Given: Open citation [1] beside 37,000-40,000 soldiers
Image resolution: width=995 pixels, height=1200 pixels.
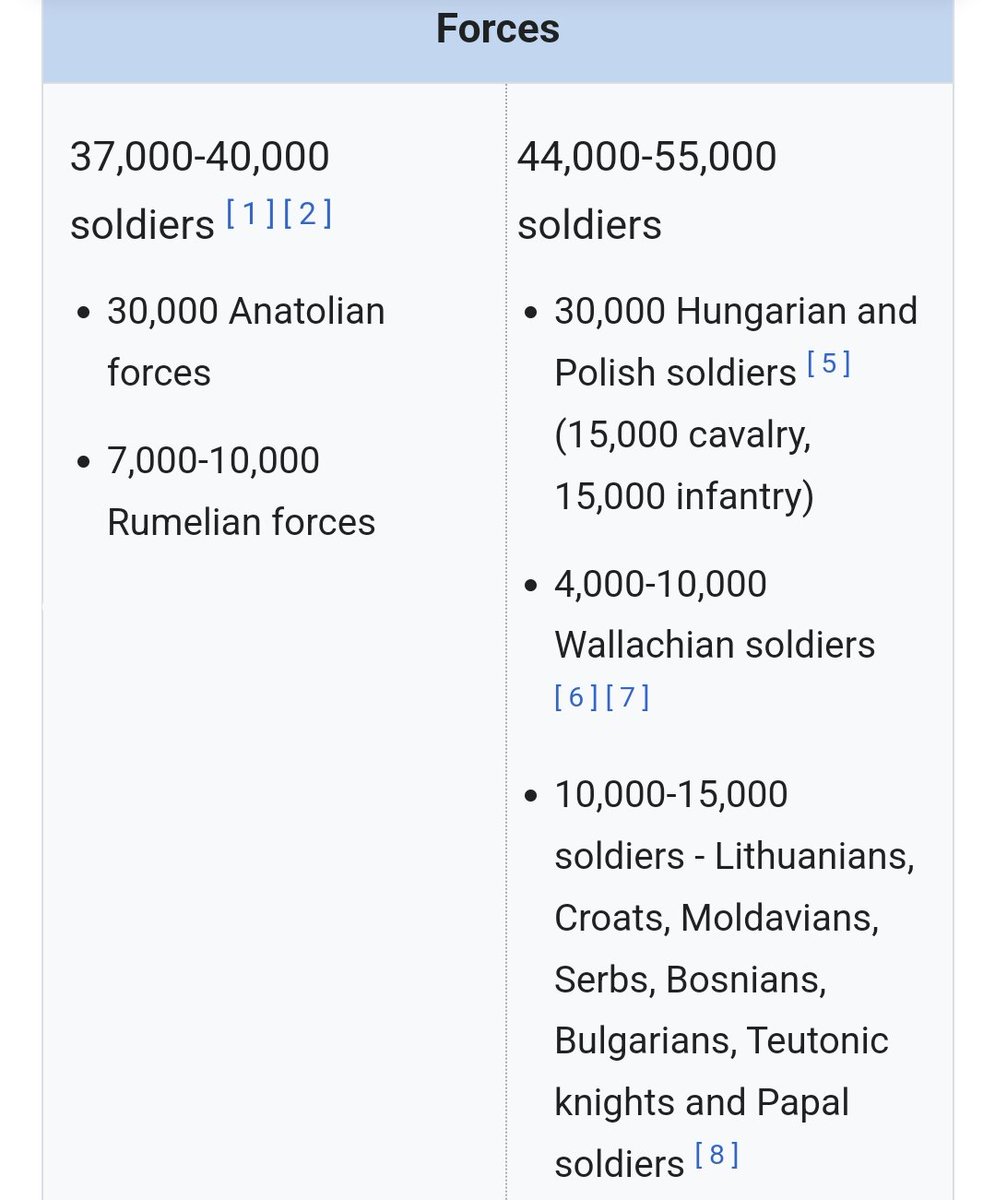Looking at the screenshot, I should 251,214.
